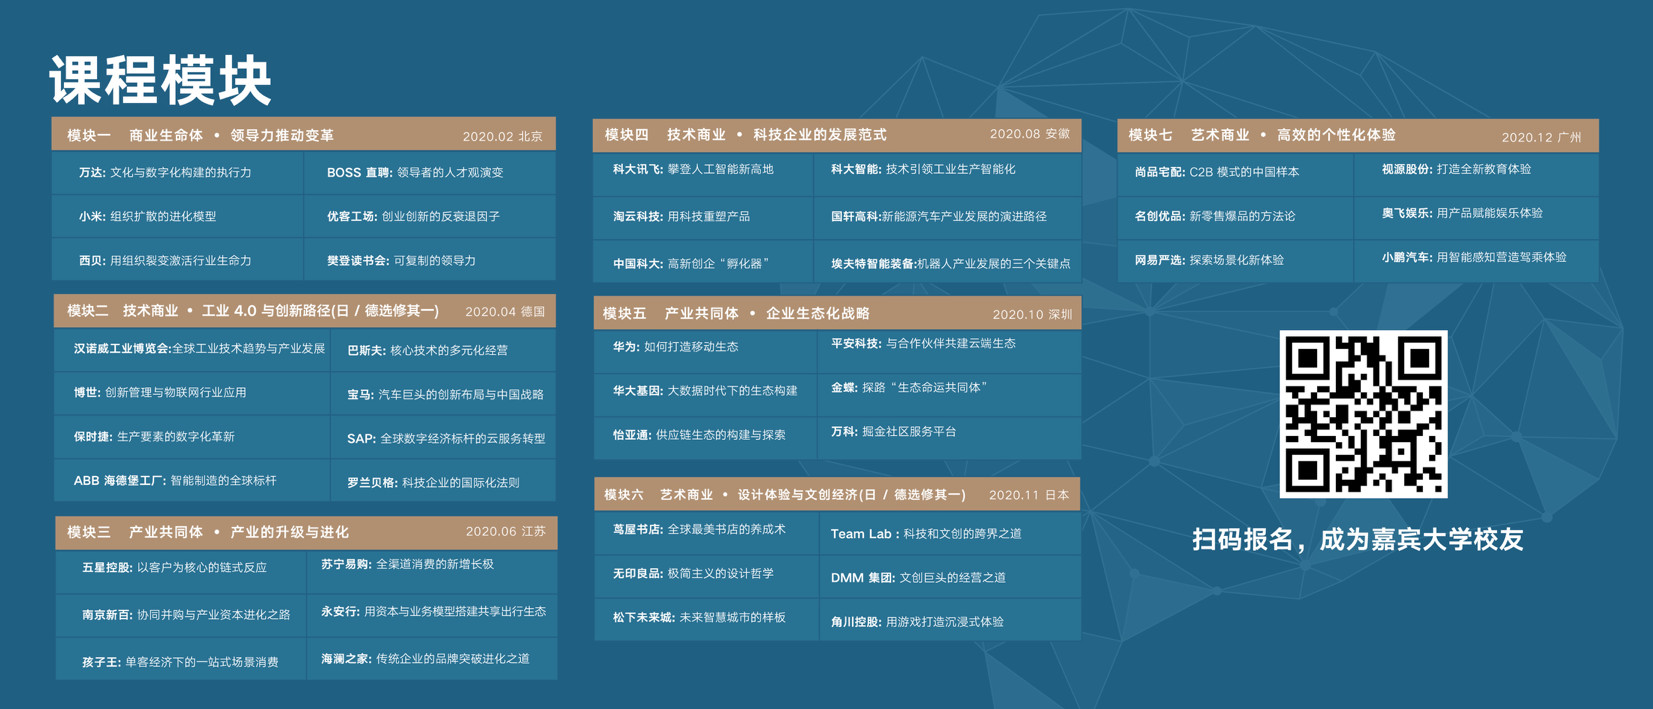Select the 模块七 艺术商业 高效的个性化体验 header
This screenshot has height=709, width=1653.
(1358, 136)
